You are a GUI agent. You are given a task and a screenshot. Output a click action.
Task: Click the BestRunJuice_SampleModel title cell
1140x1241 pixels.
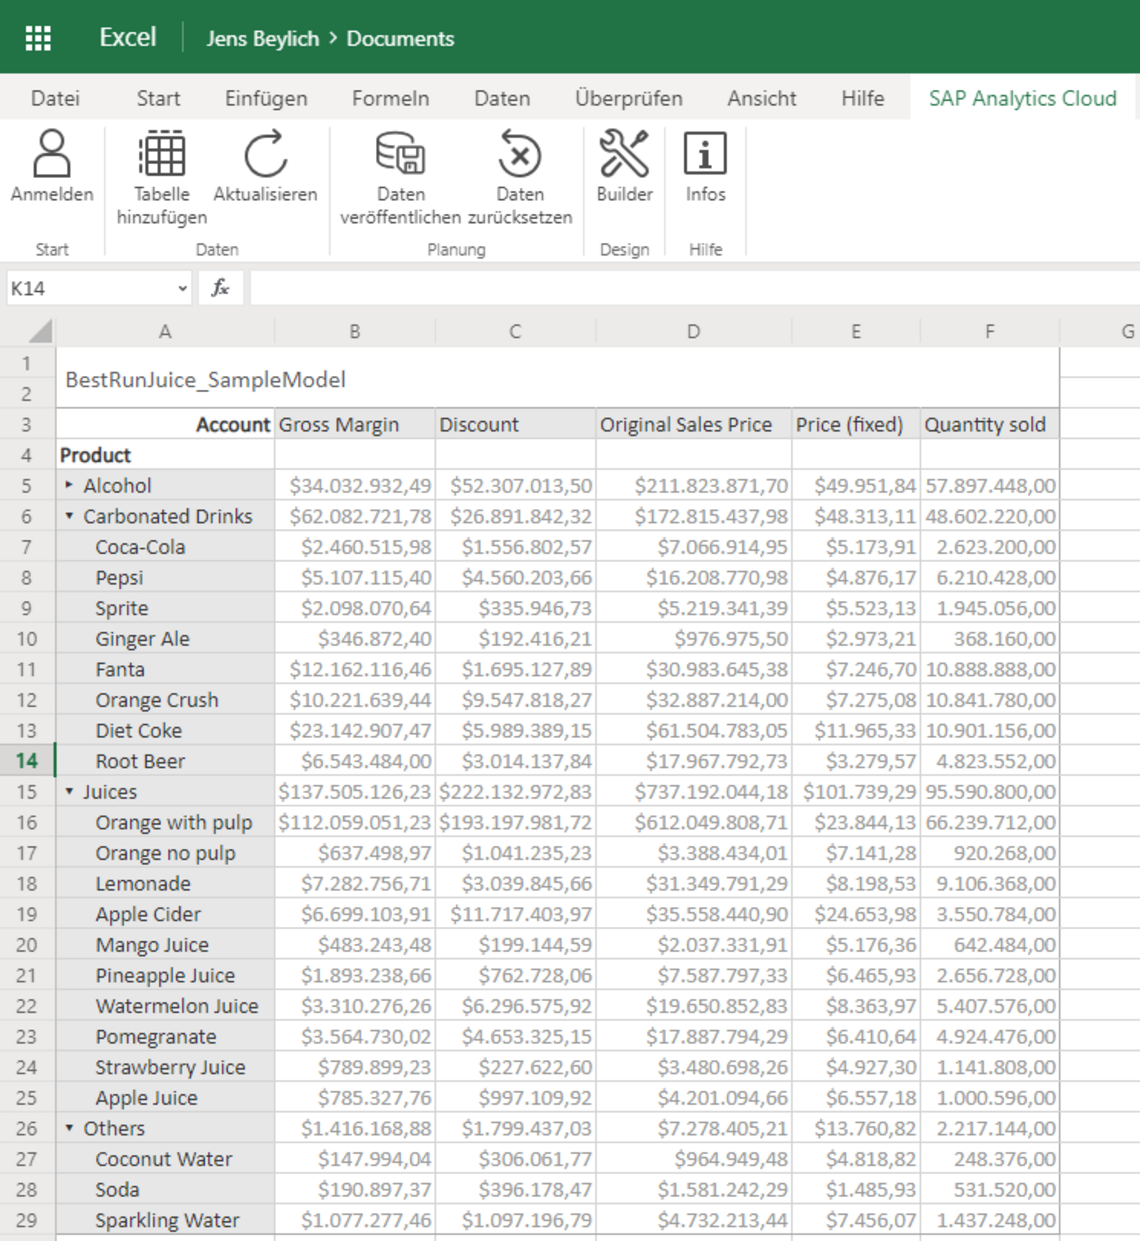pos(557,379)
